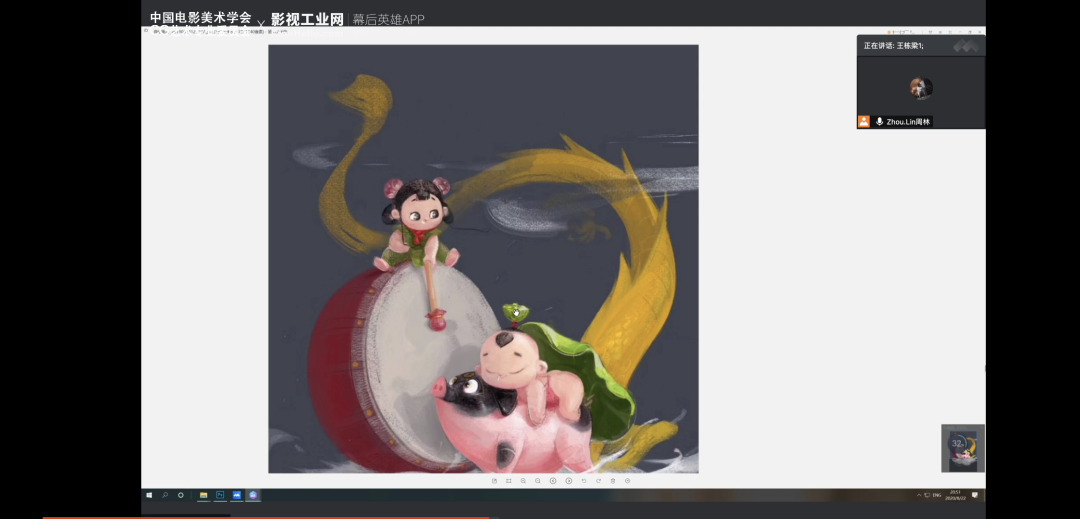1080x519 pixels.
Task: Open the blue meeting app on taskbar
Action: tap(237, 495)
